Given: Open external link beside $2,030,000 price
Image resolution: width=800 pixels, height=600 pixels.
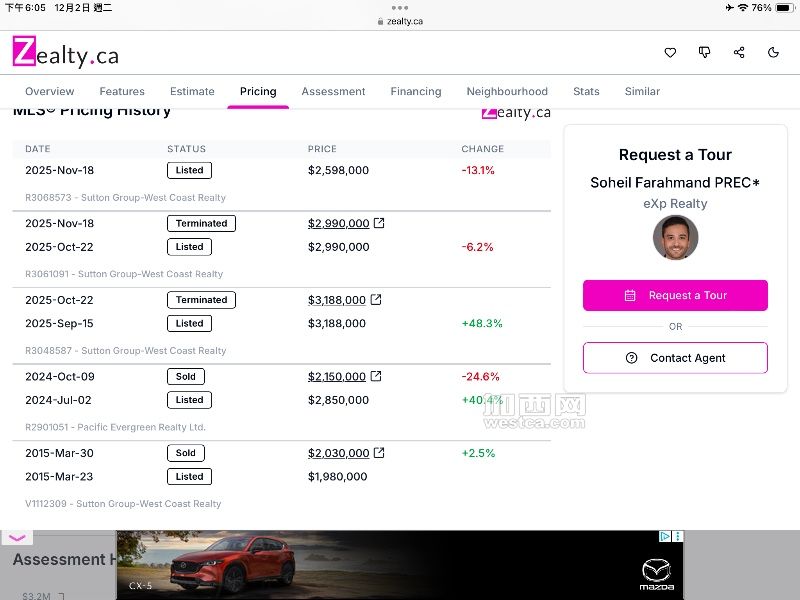Looking at the screenshot, I should (378, 453).
